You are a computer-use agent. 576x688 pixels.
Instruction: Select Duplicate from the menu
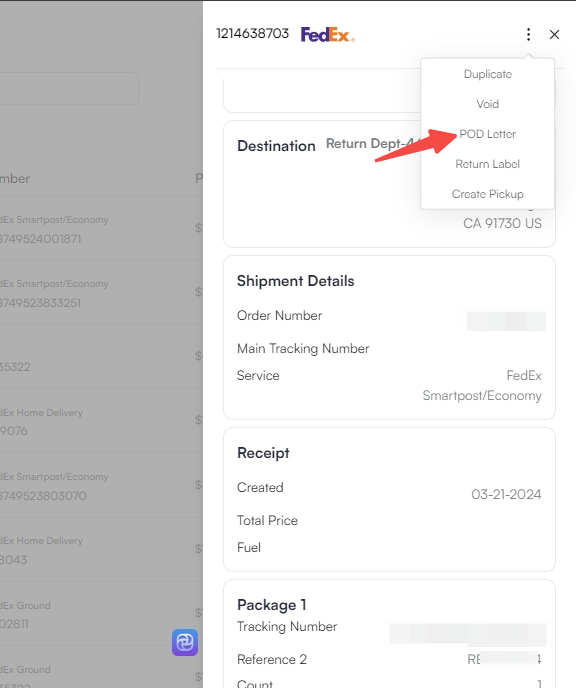487,74
